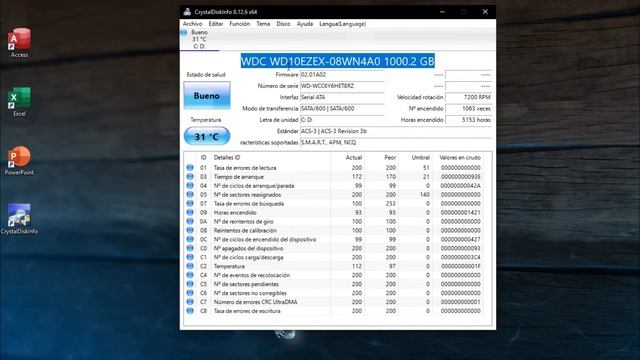The width and height of the screenshot is (640, 360).
Task: Click the Actual column header
Action: 353,158
